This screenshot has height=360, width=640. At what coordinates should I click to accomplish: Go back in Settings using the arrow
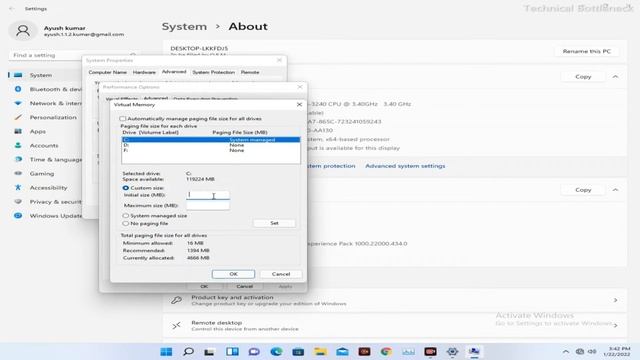click(11, 9)
